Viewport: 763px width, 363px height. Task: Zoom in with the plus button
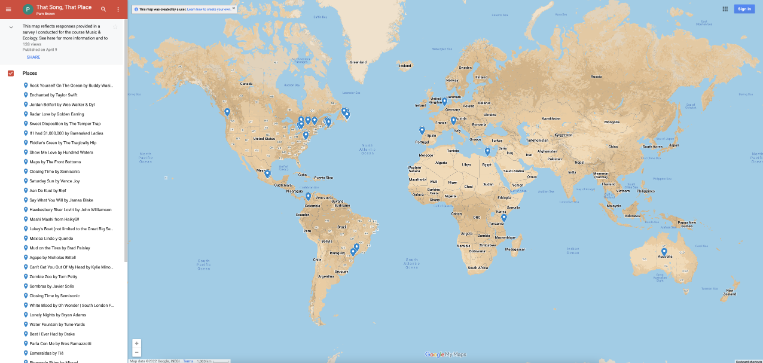point(137,343)
